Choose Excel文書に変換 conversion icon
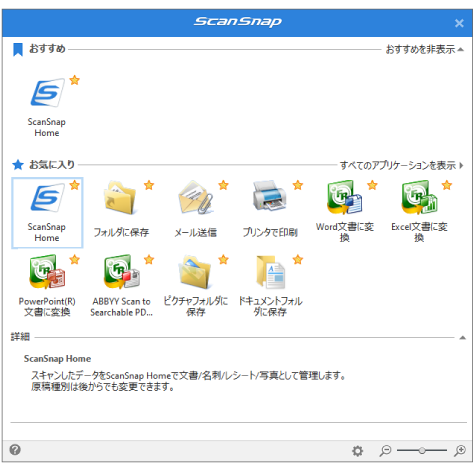475x470 pixels. 419,197
